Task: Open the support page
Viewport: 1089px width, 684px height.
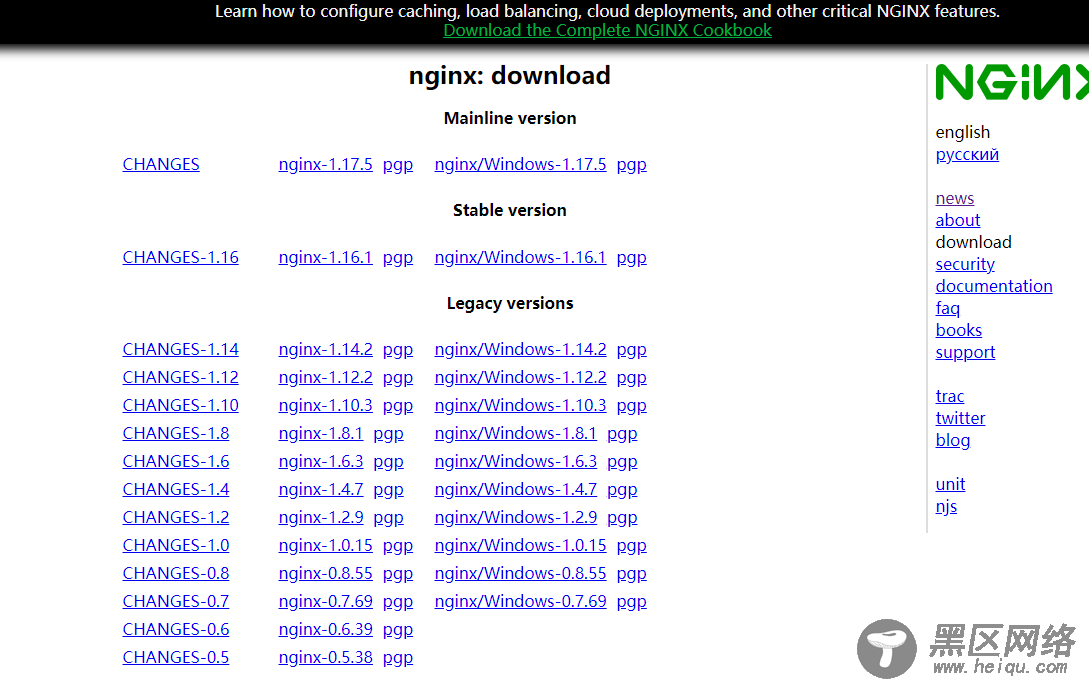Action: click(965, 353)
